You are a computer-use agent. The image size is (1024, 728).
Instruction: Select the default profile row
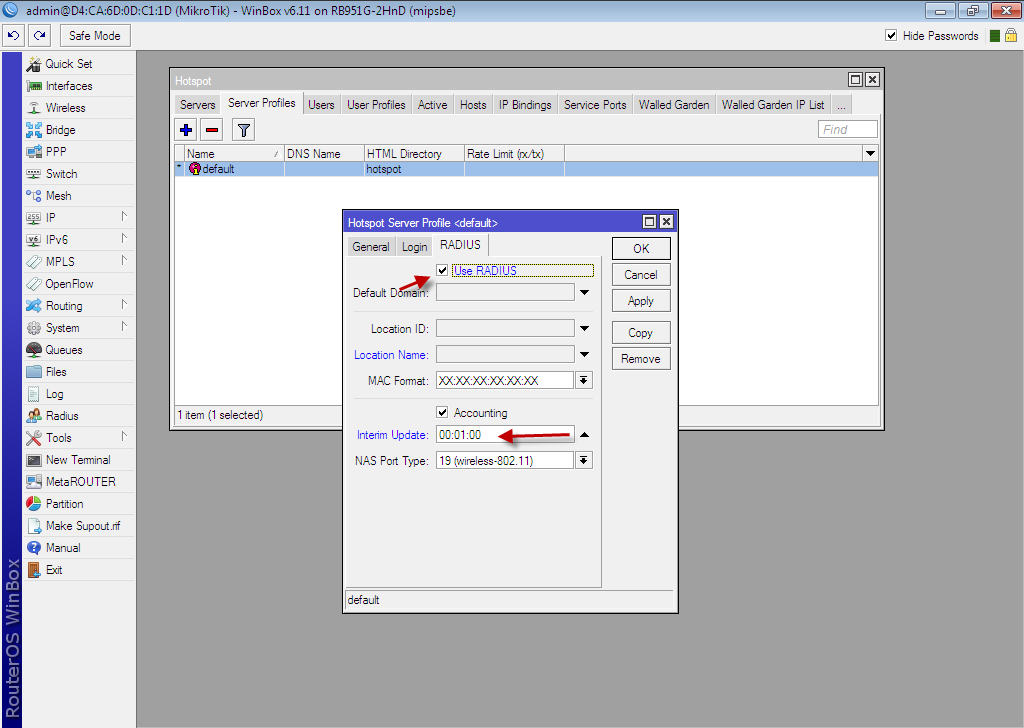click(526, 169)
